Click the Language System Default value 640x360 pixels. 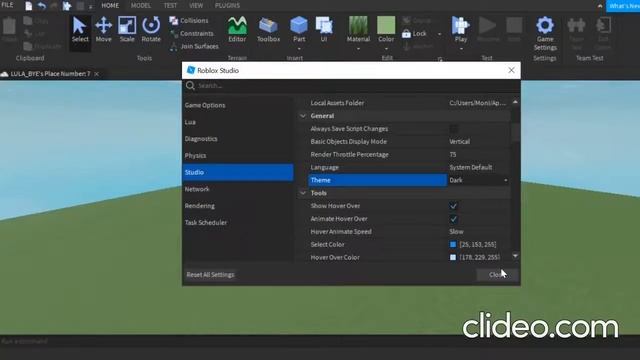click(x=471, y=167)
